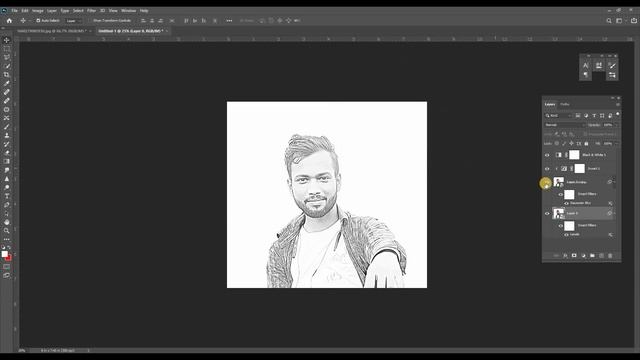Open the Fill value dropdown
The height and width of the screenshot is (360, 640).
click(x=616, y=144)
